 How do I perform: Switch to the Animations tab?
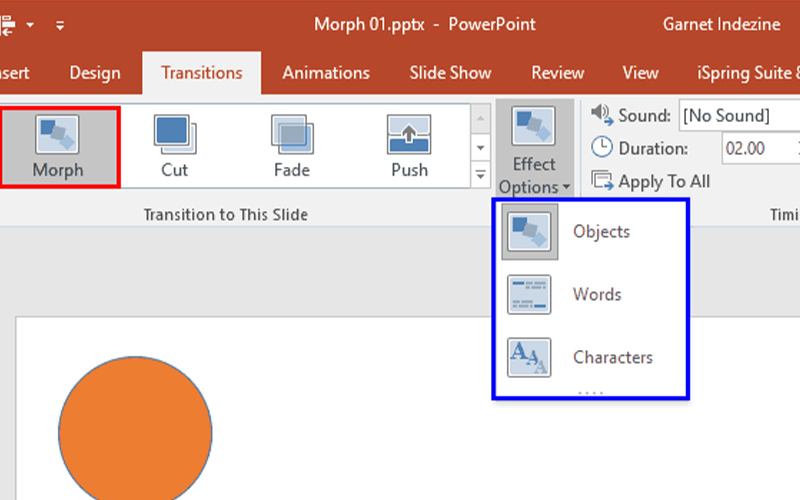(x=326, y=73)
